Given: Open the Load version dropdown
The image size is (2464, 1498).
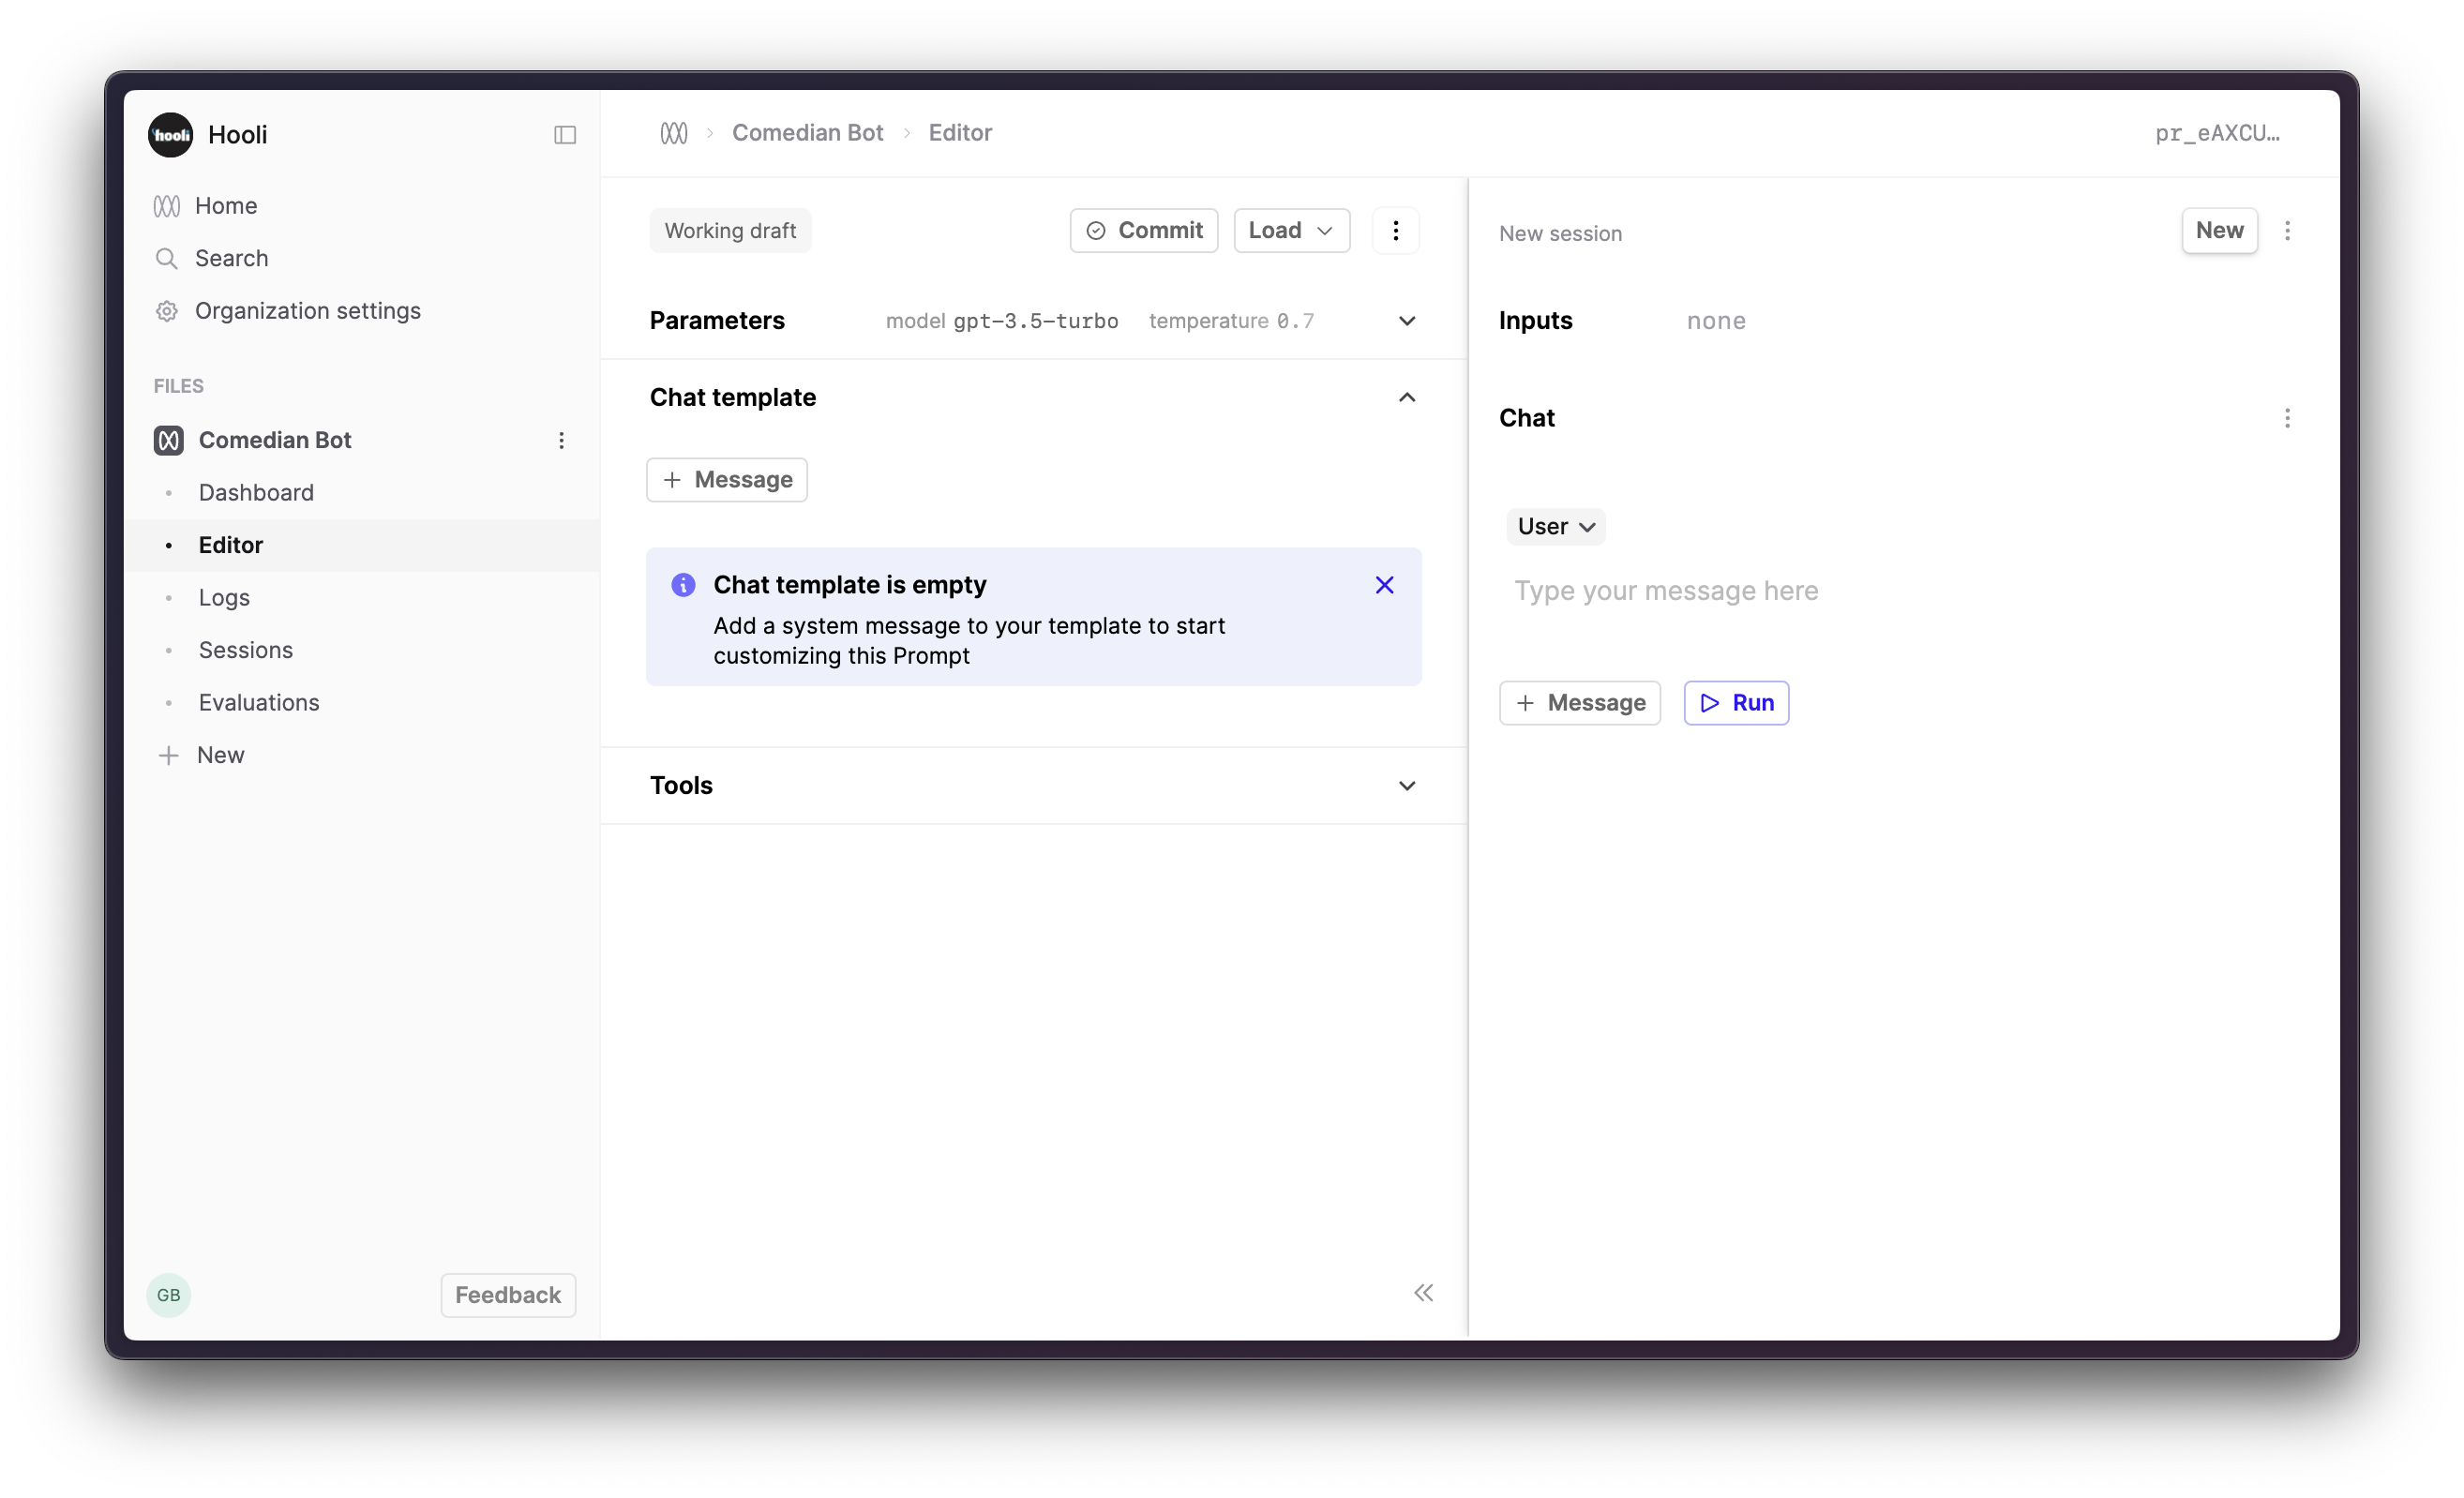Looking at the screenshot, I should pos(1291,230).
